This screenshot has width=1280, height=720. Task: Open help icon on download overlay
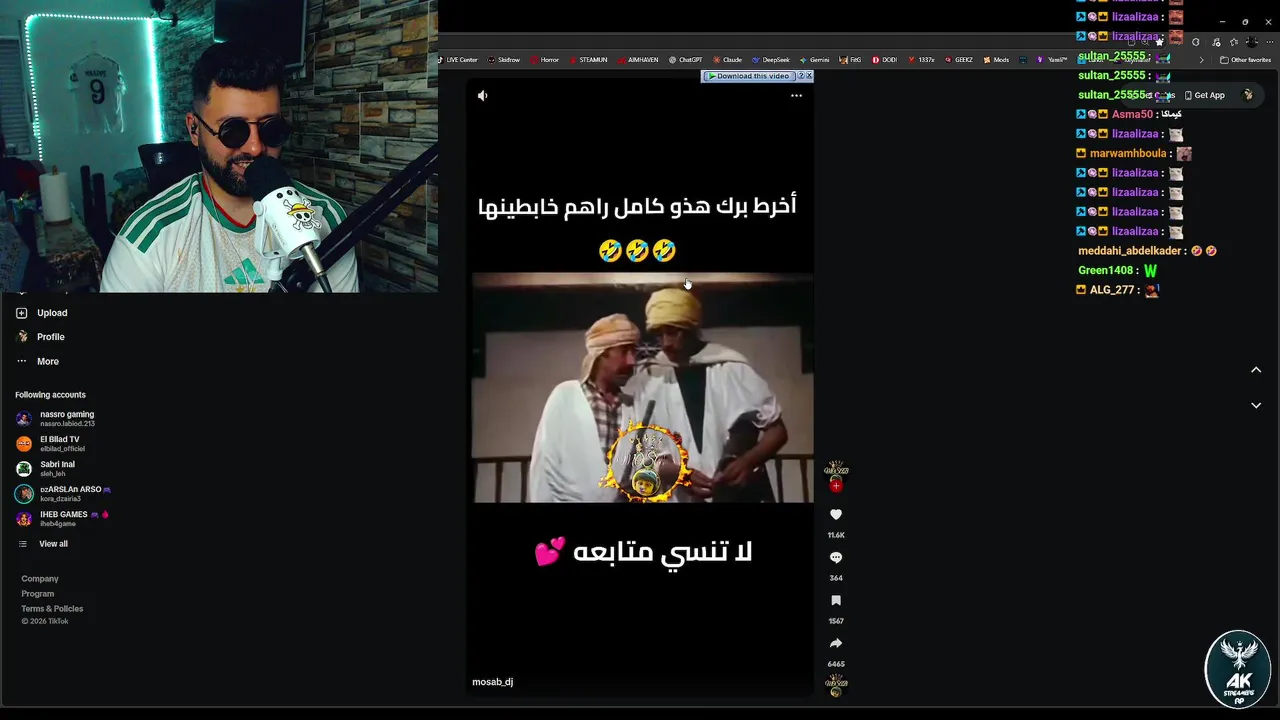[799, 76]
